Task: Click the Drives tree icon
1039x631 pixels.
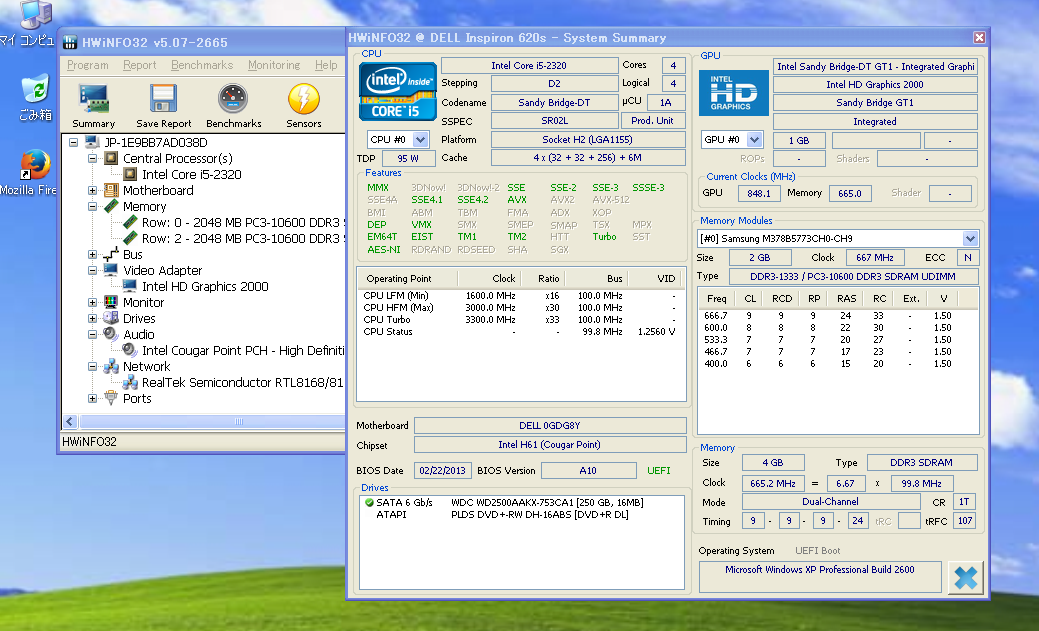Action: (111, 318)
